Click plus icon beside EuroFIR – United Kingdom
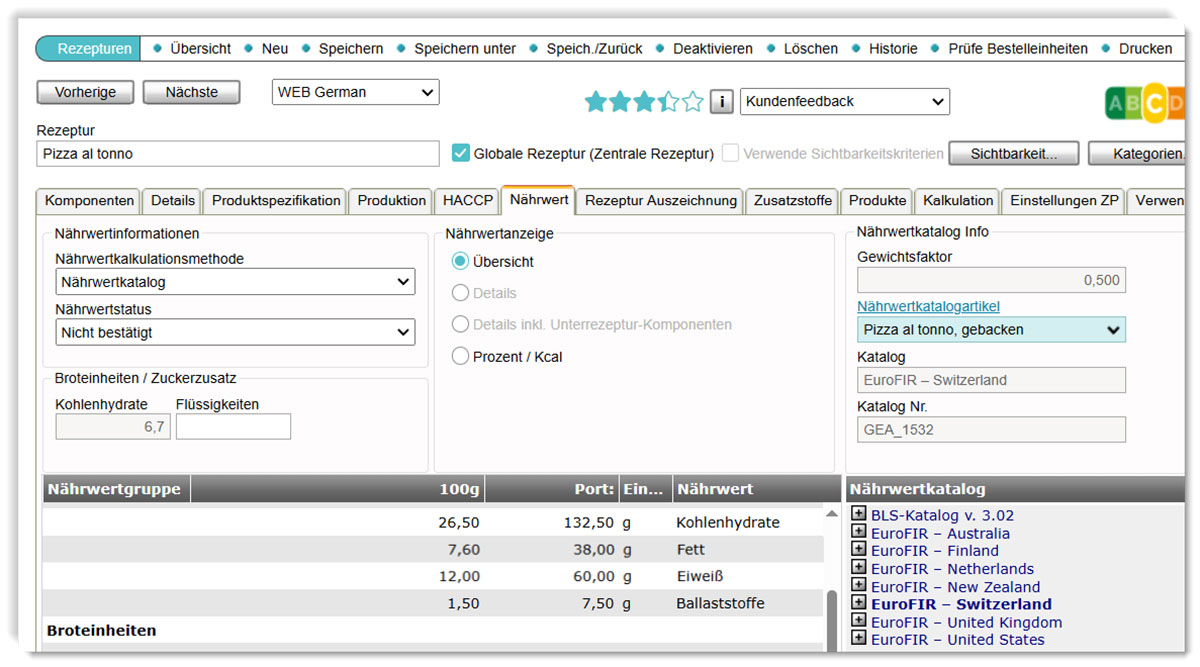Image resolution: width=1200 pixels, height=667 pixels. pyautogui.click(x=858, y=622)
